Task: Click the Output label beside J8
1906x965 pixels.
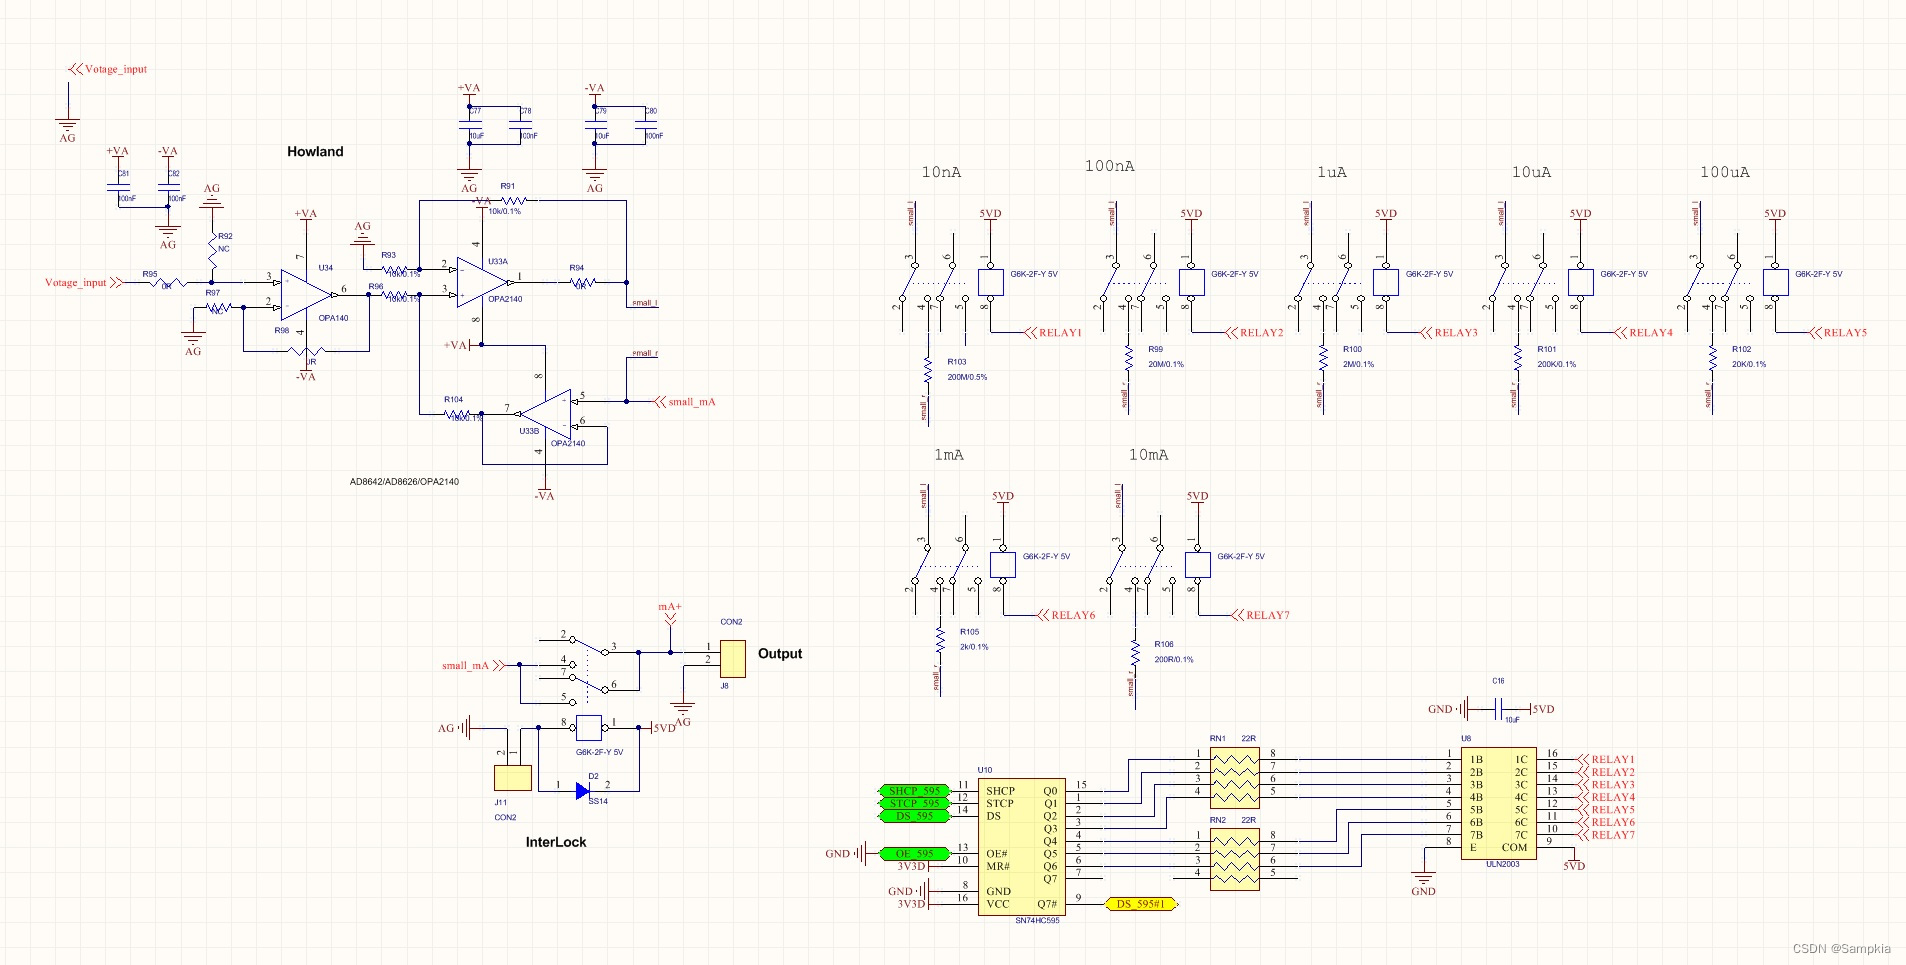Action: coord(780,653)
